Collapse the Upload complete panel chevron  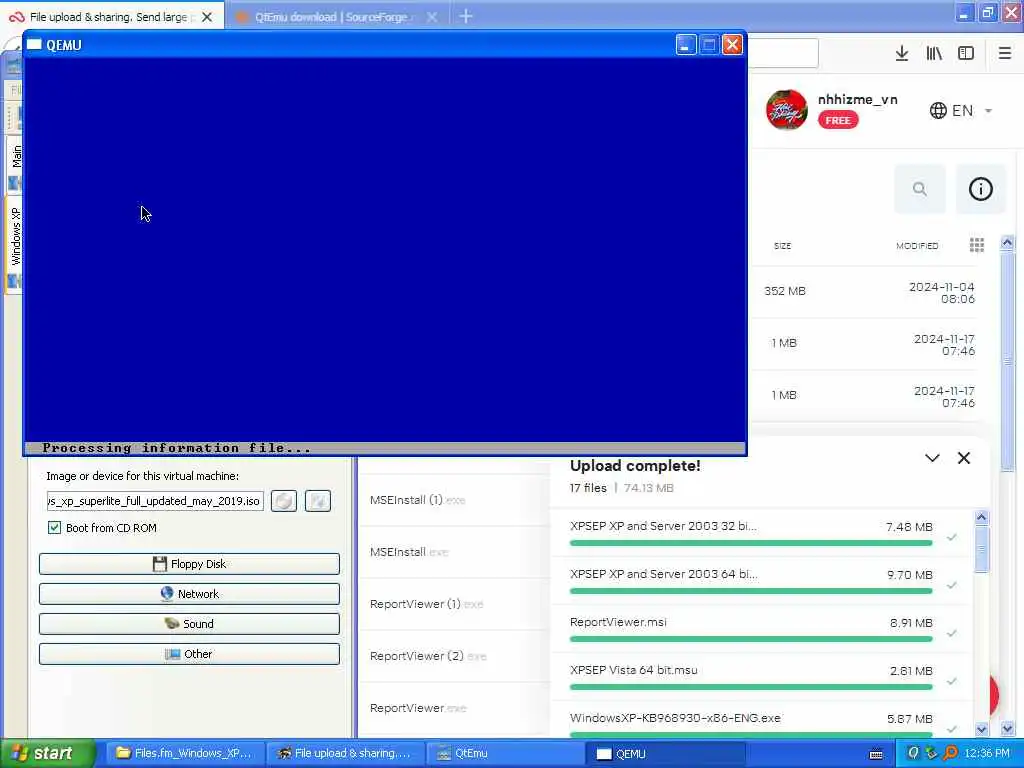tap(933, 458)
